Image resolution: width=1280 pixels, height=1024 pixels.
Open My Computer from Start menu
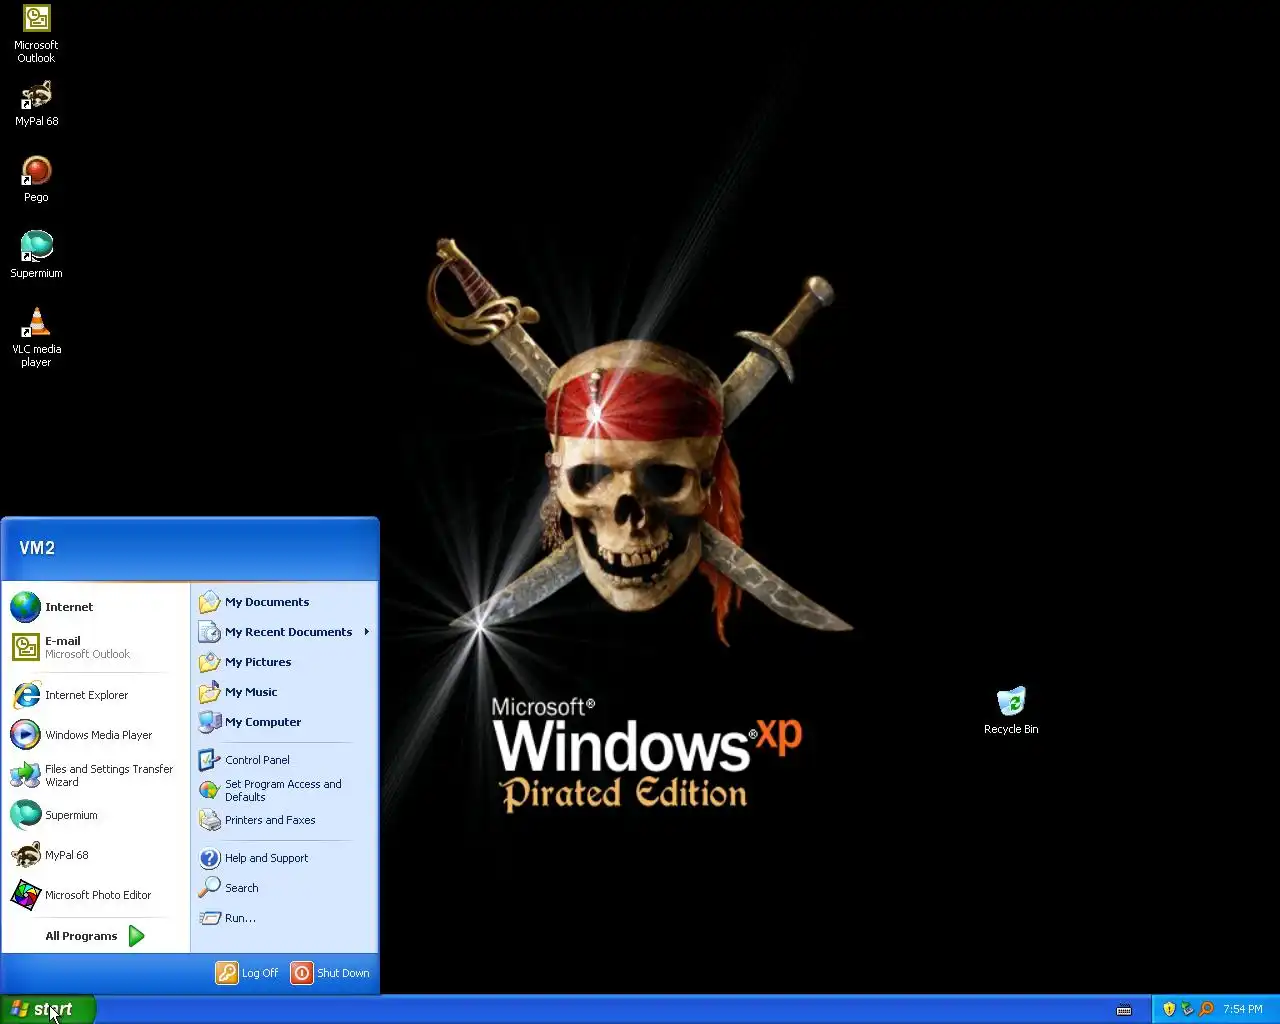click(x=284, y=722)
